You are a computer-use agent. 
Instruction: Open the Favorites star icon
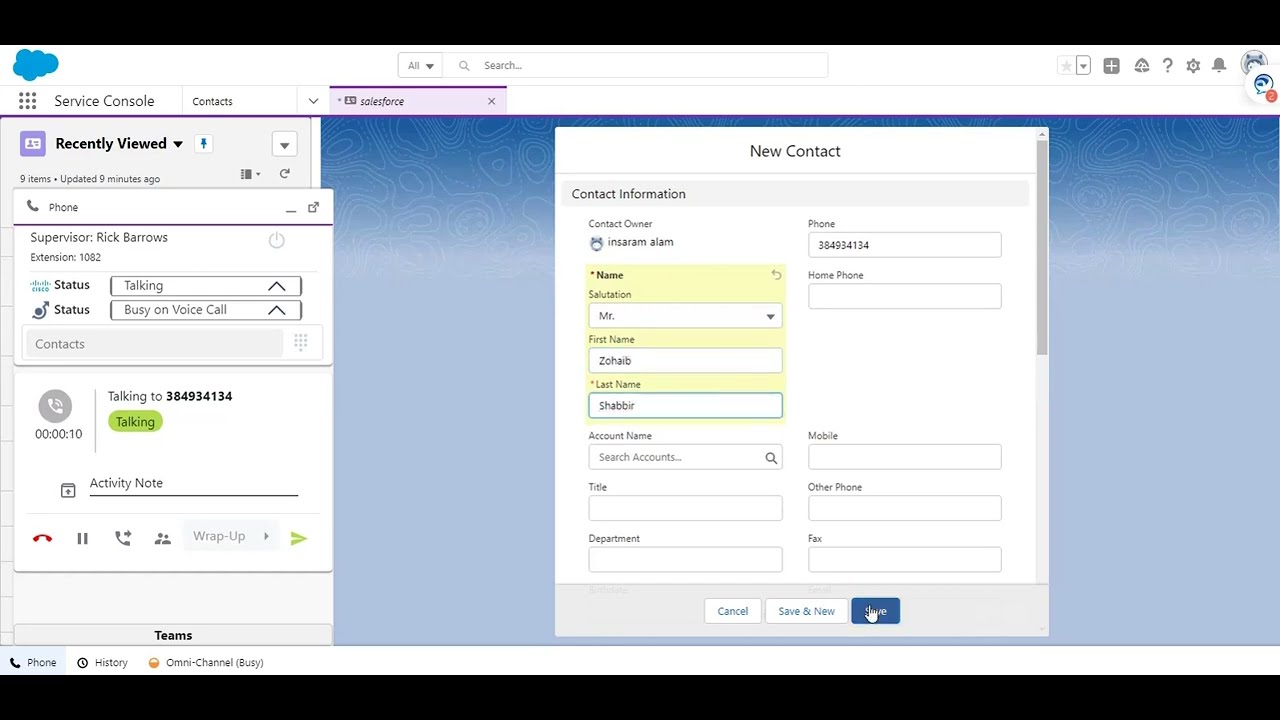pos(1066,66)
